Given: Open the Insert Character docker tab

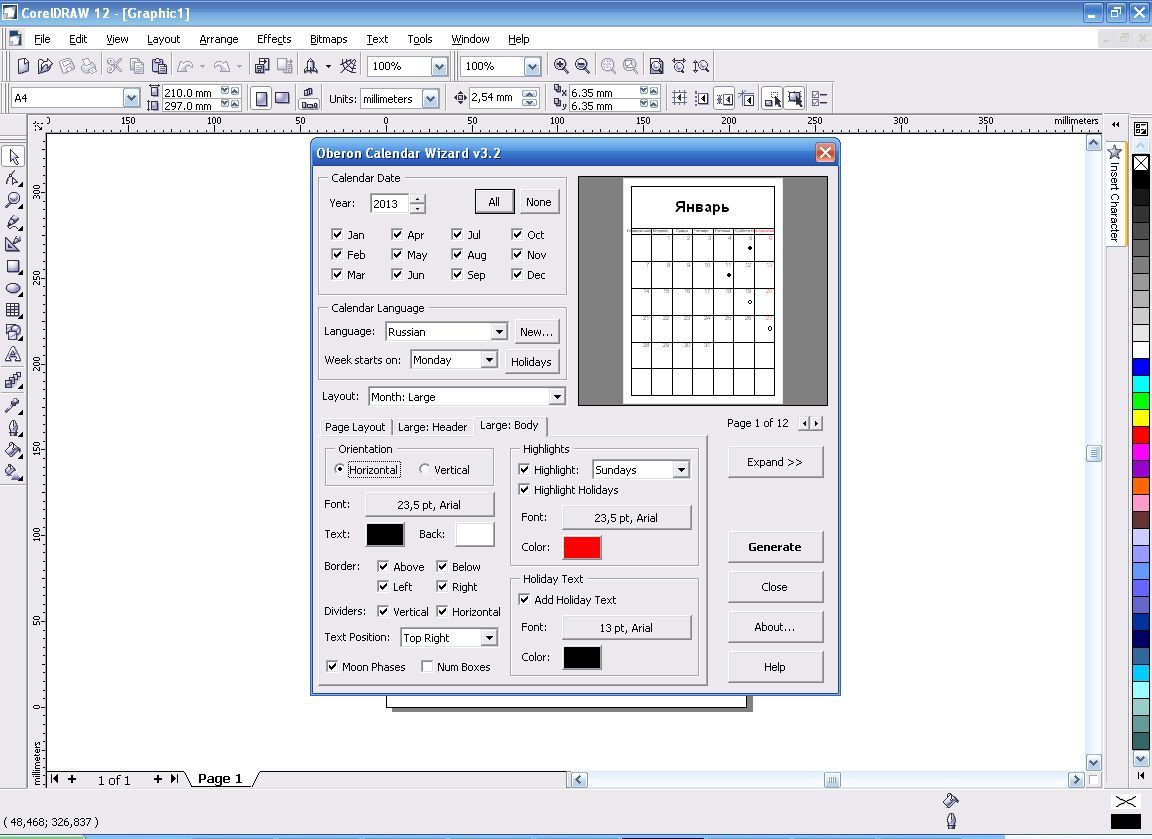Looking at the screenshot, I should 1115,194.
